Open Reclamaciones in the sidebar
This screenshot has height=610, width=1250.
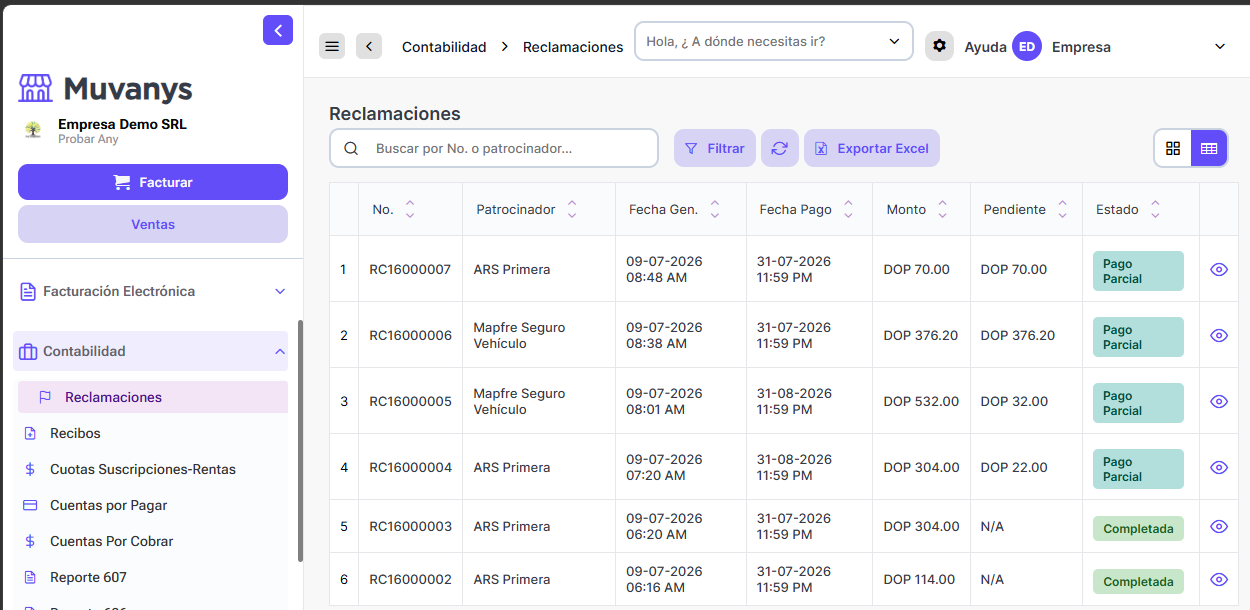pyautogui.click(x=153, y=397)
